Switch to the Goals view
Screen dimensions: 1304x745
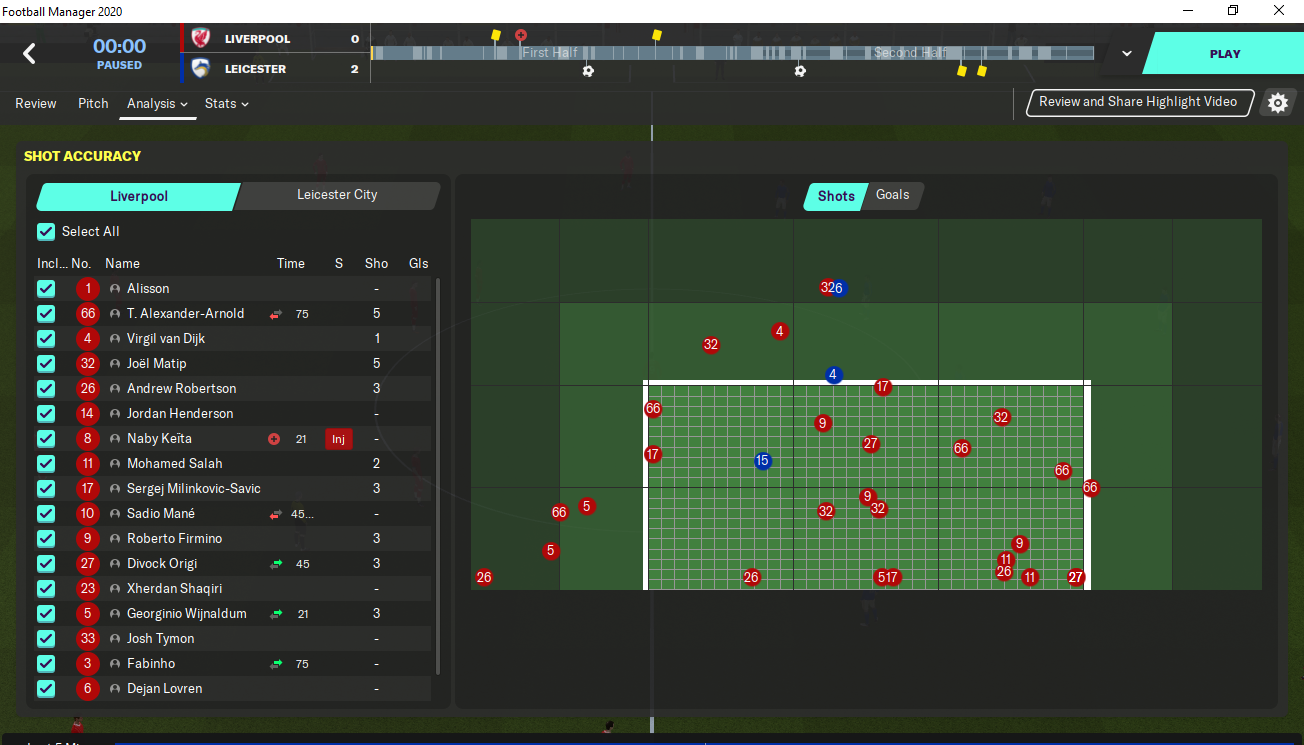[x=893, y=195]
